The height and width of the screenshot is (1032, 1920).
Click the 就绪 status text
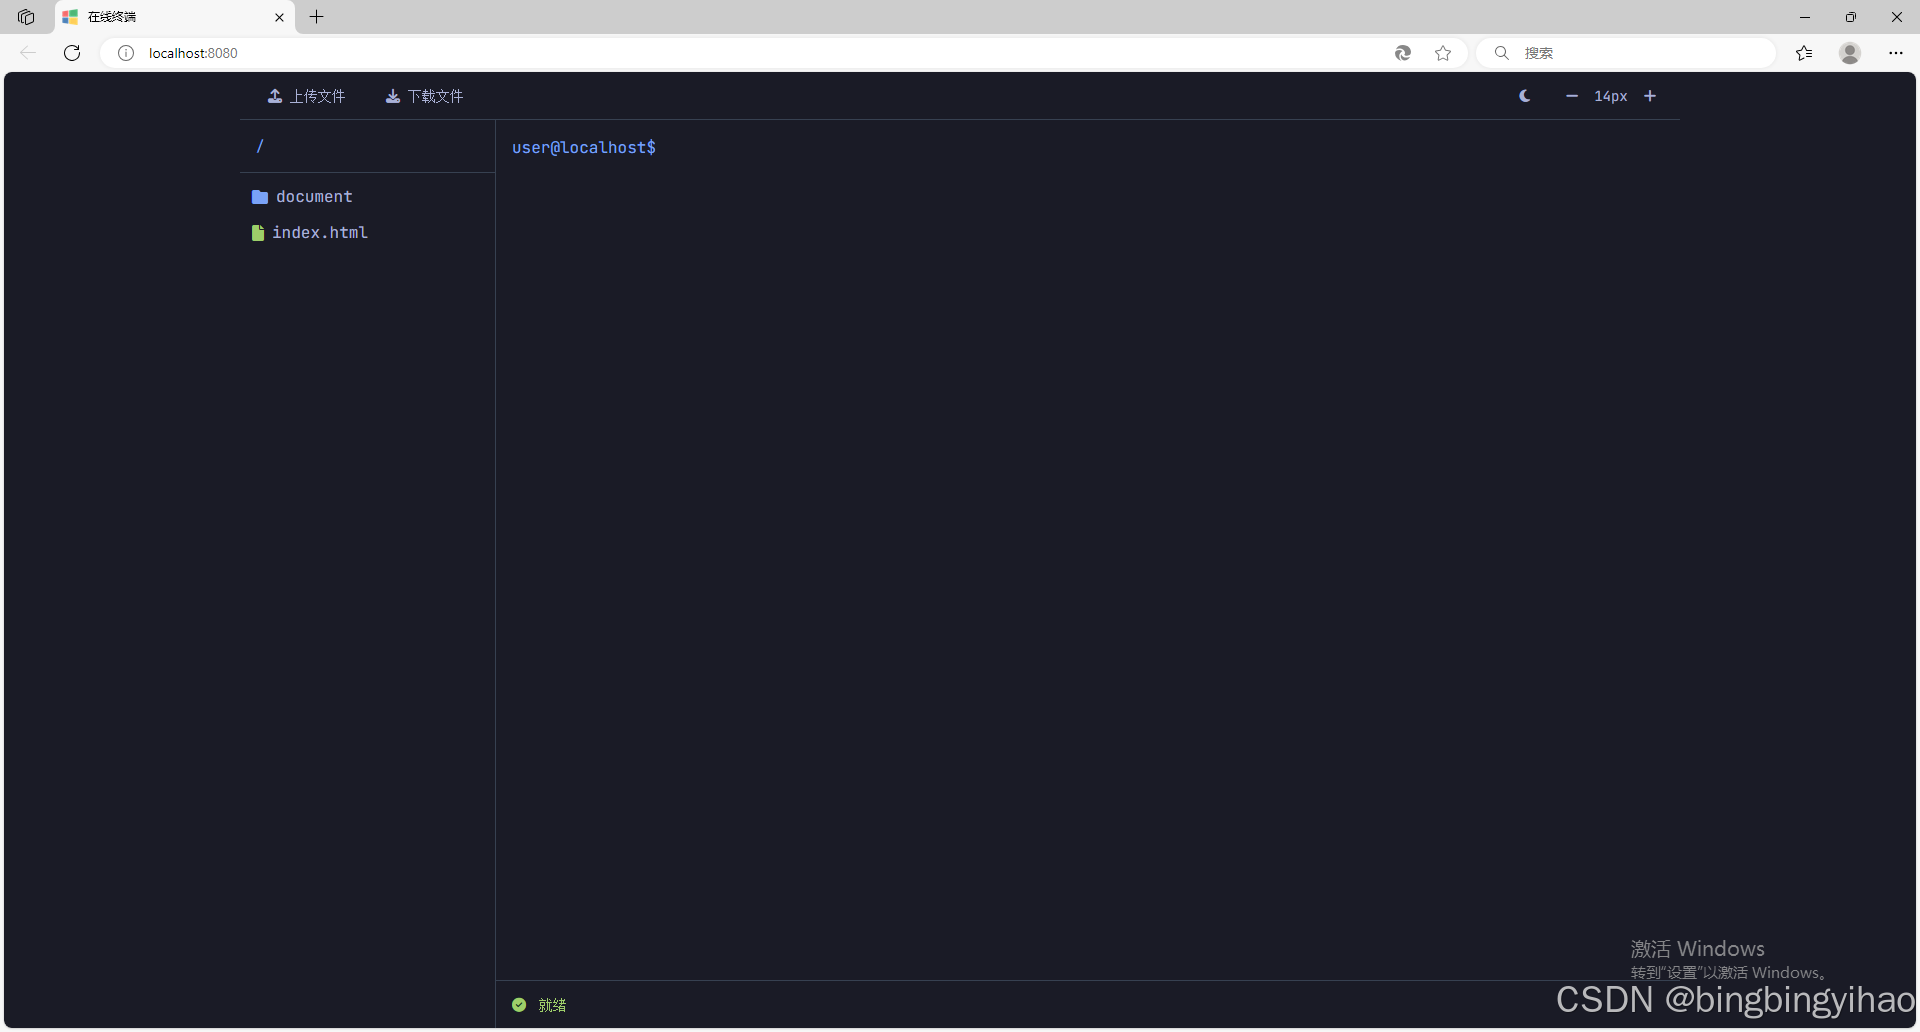click(x=552, y=1005)
